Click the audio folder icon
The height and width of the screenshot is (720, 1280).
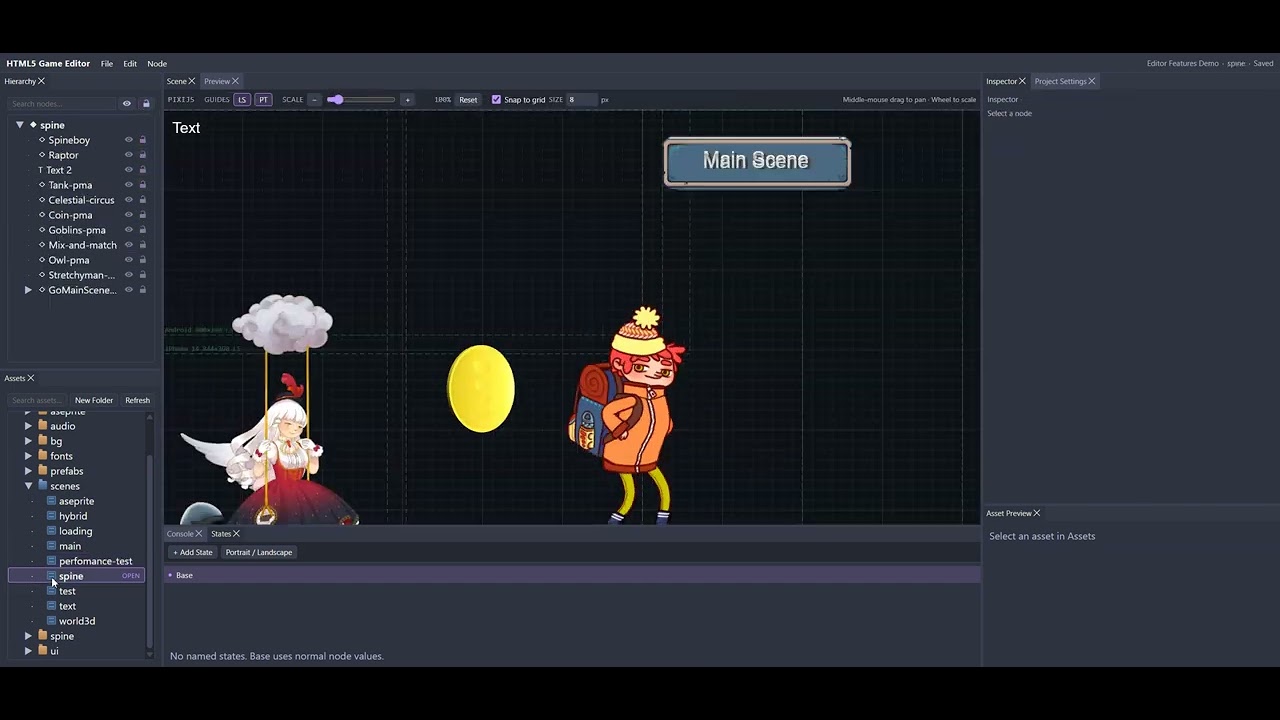coord(43,426)
